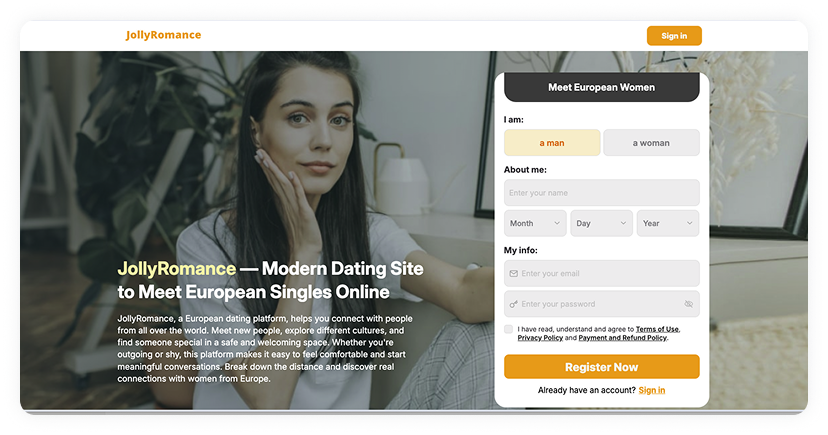Open the Terms of Use link
Image resolution: width=828 pixels, height=435 pixels.
[x=657, y=329]
